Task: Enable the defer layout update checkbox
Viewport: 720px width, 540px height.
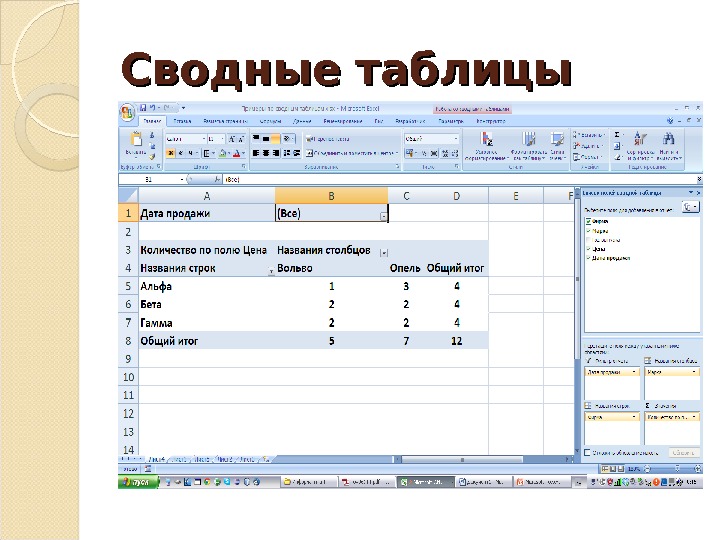Action: click(x=587, y=453)
